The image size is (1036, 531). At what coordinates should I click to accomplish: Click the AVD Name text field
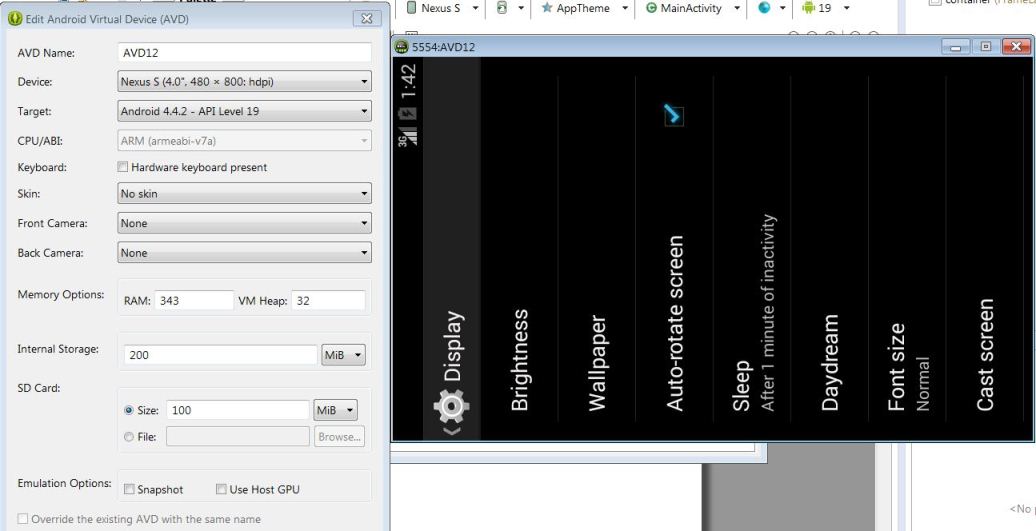[244, 53]
